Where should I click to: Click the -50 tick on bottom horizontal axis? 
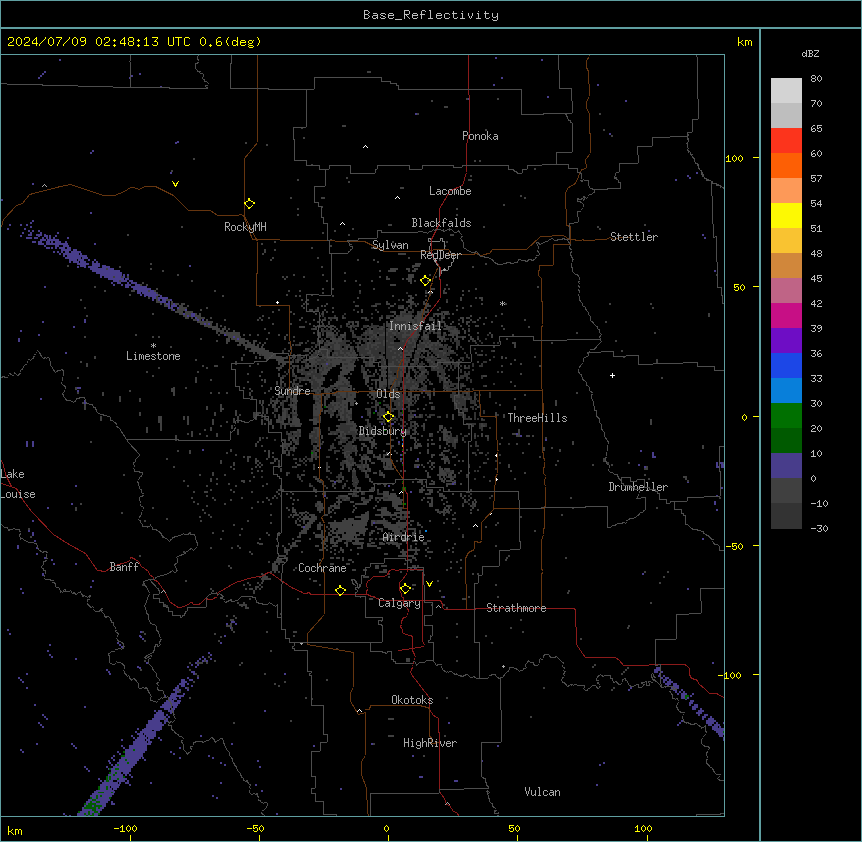pyautogui.click(x=255, y=828)
